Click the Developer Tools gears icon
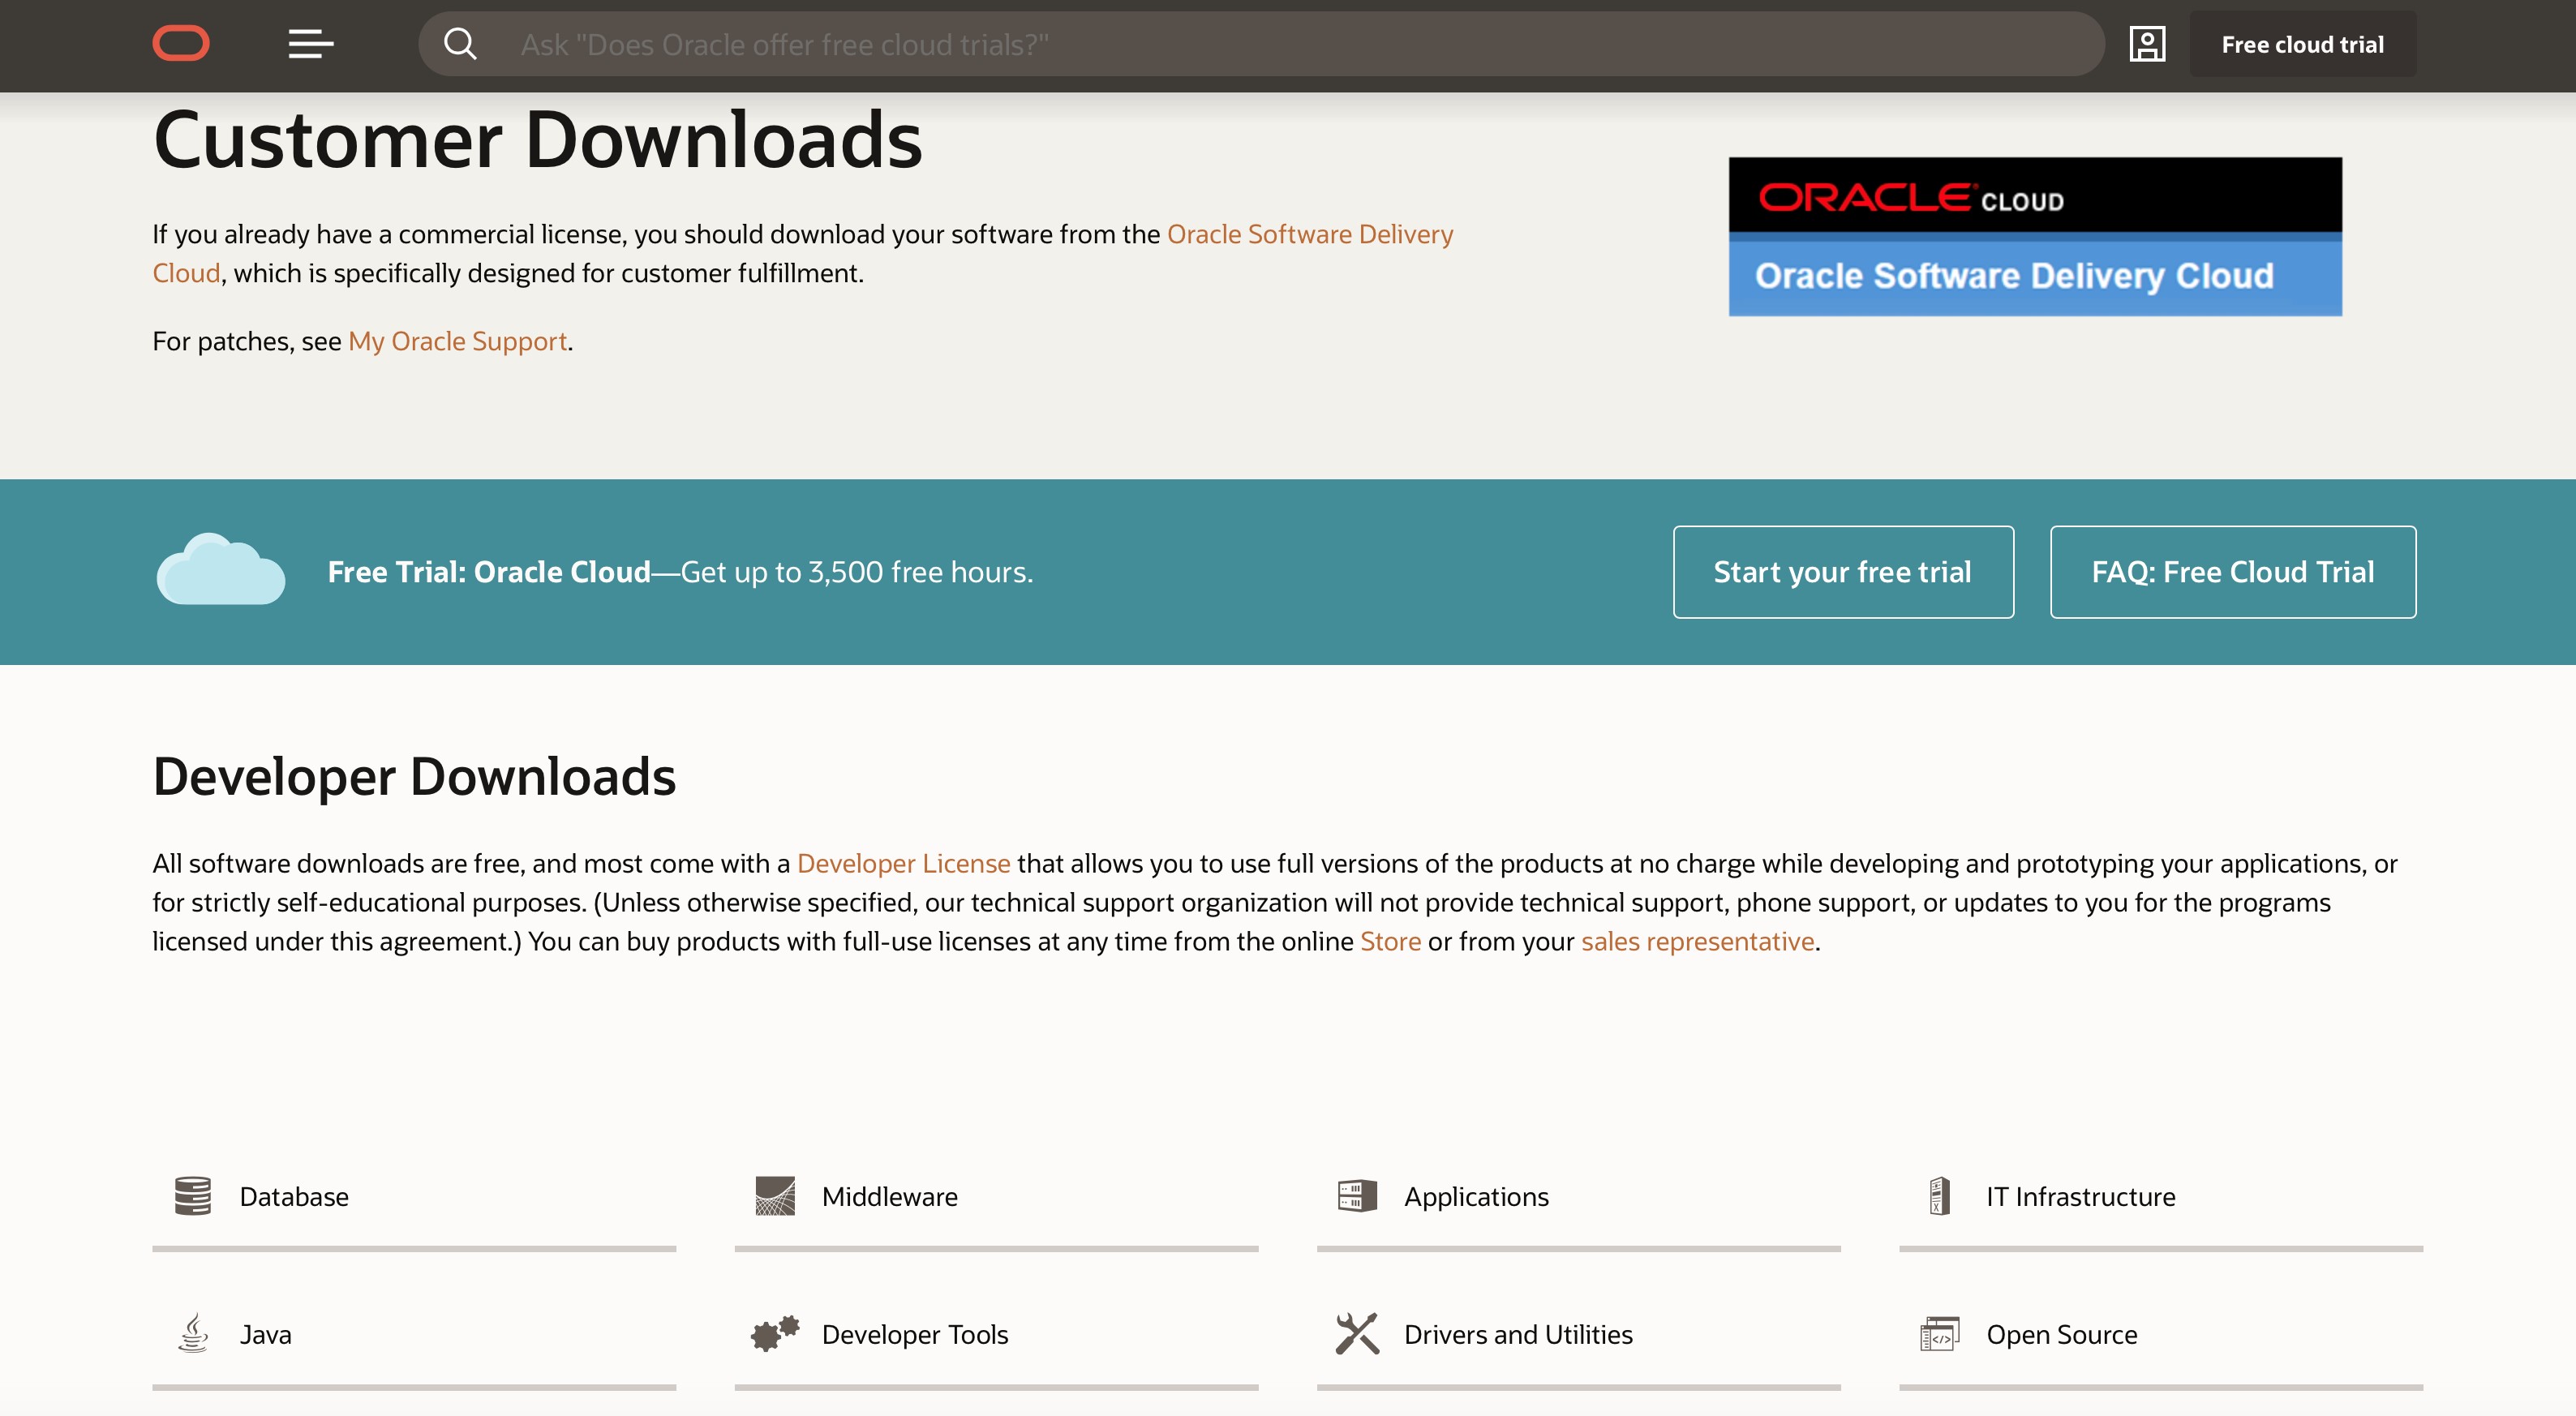The image size is (2576, 1416). point(775,1334)
